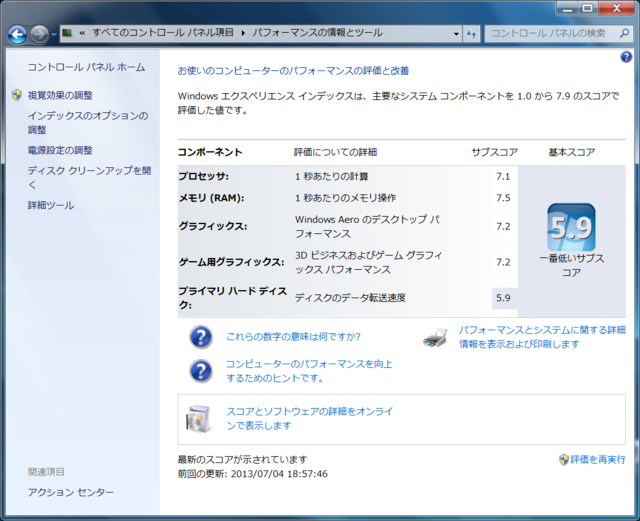Maximize the window
640x521 pixels.
(x=587, y=8)
